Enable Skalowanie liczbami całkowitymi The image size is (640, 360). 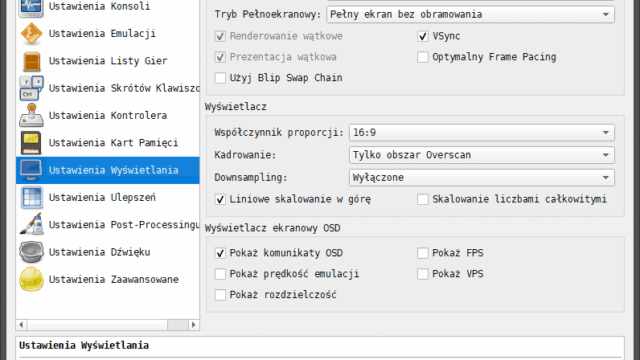[423, 199]
